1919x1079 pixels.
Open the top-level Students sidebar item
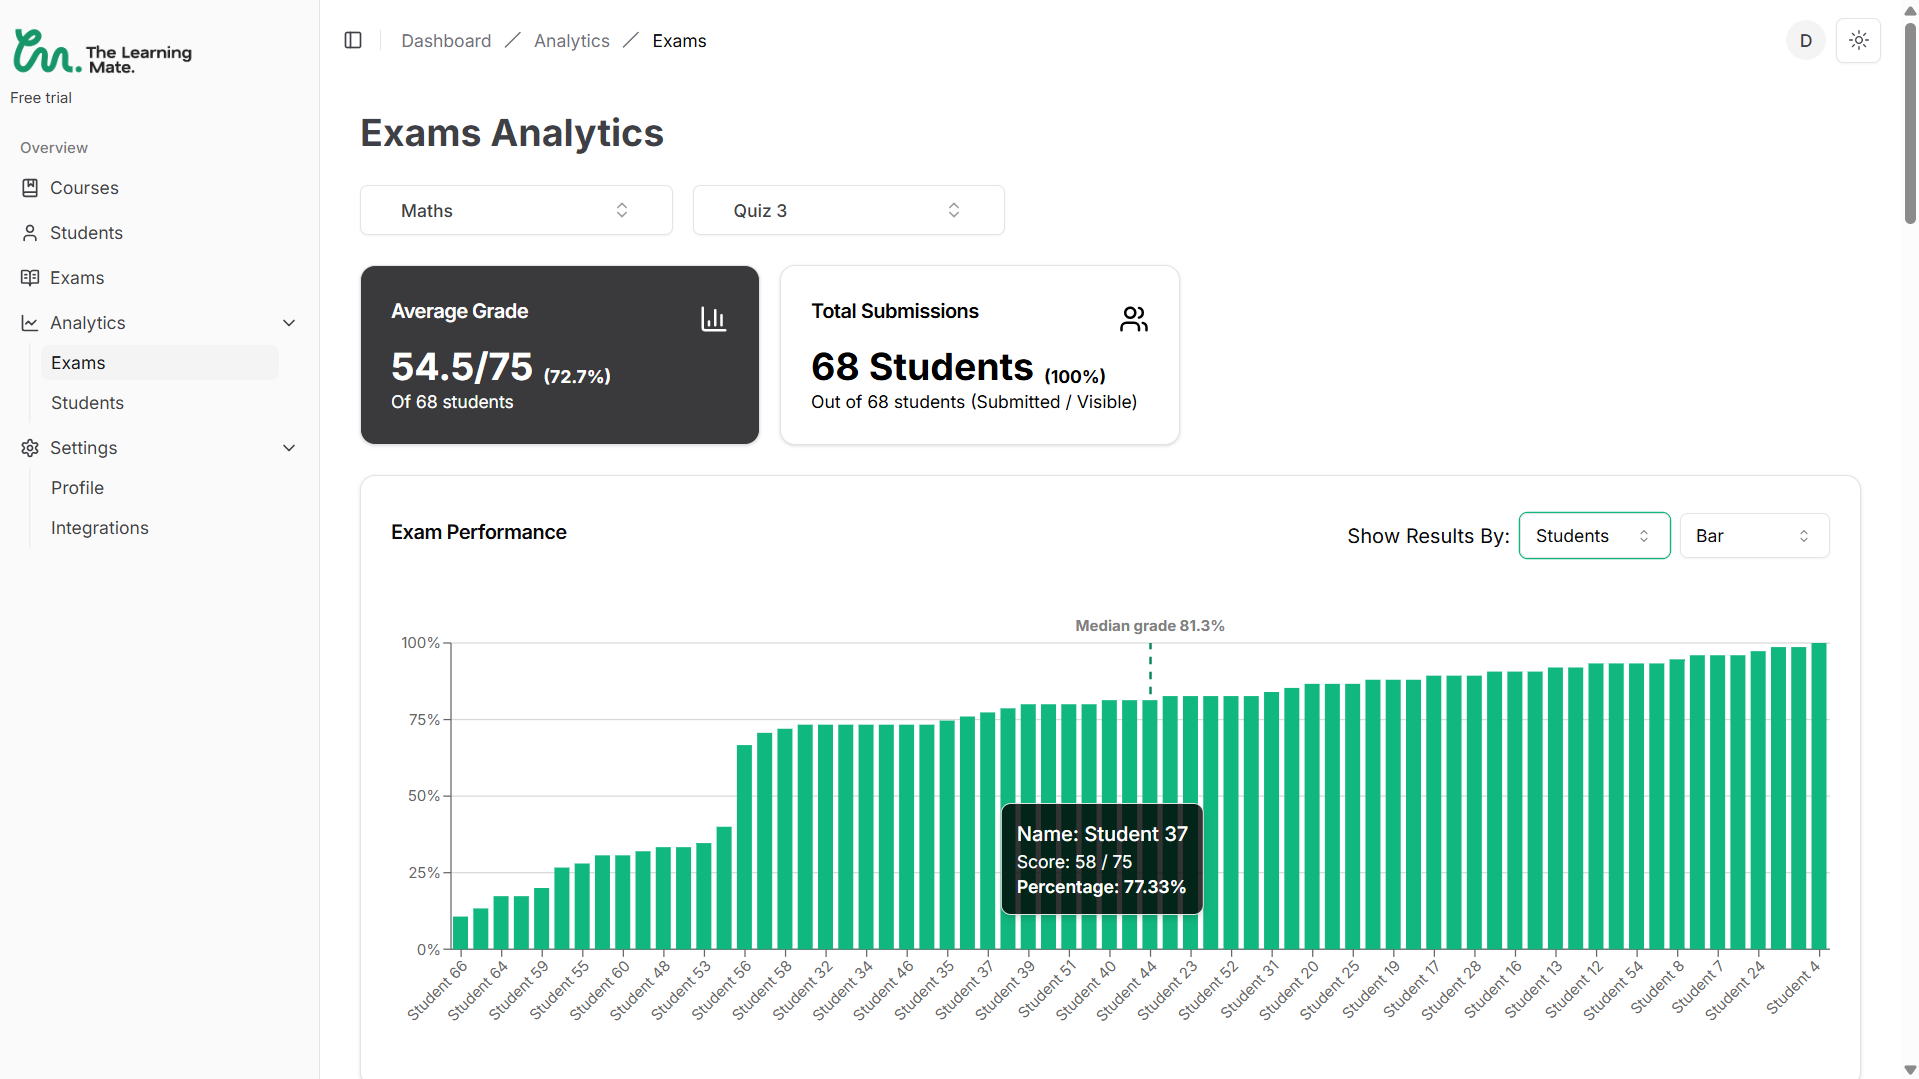tap(86, 233)
